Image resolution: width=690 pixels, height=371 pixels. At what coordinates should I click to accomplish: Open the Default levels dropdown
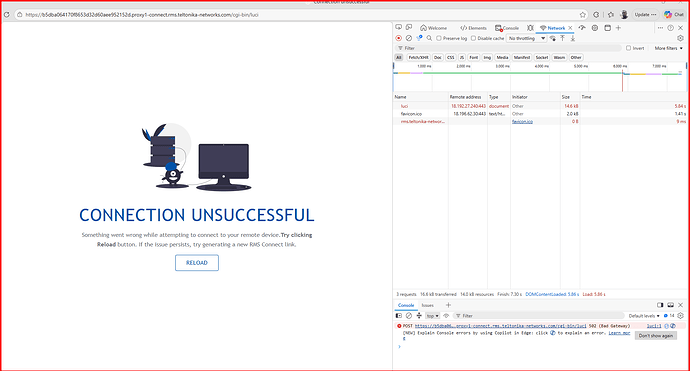point(644,316)
